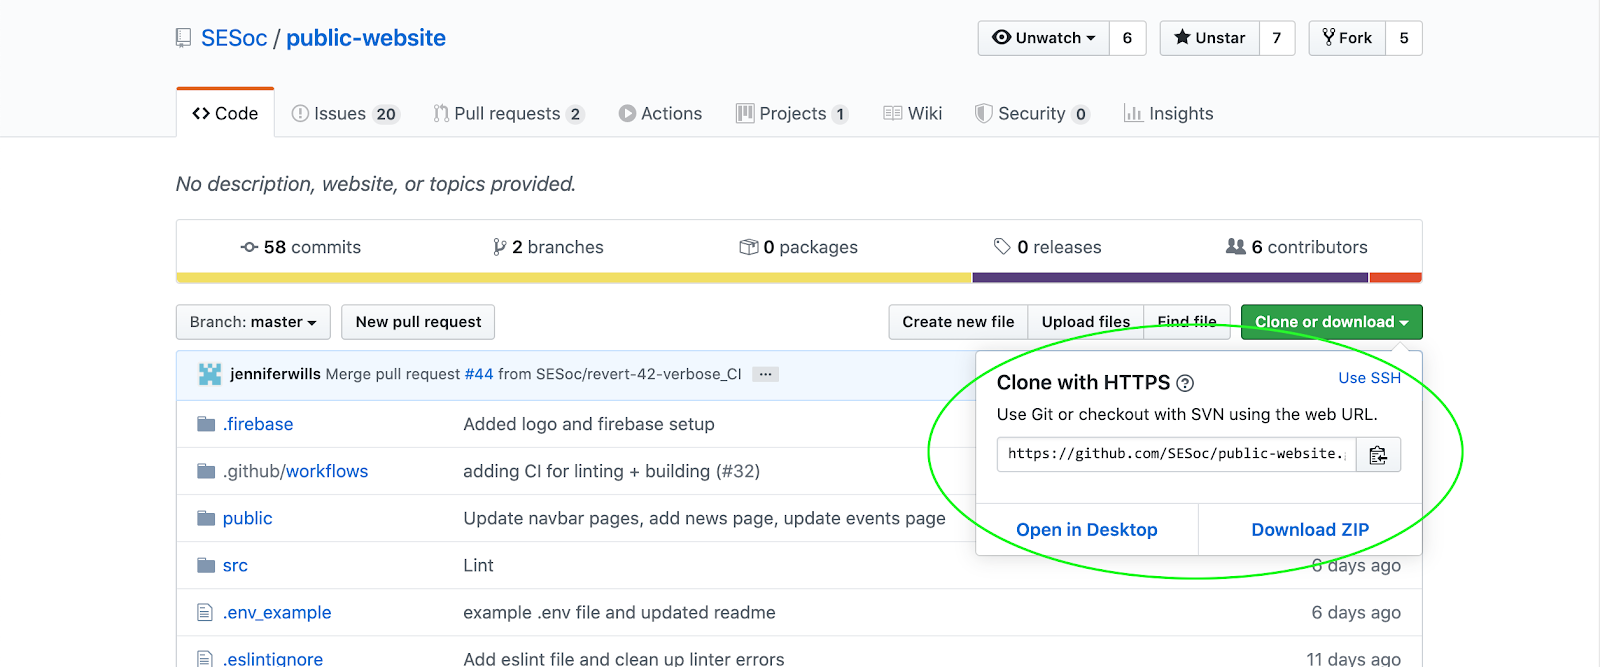This screenshot has width=1600, height=667.
Task: Click Find file button
Action: pyautogui.click(x=1187, y=322)
